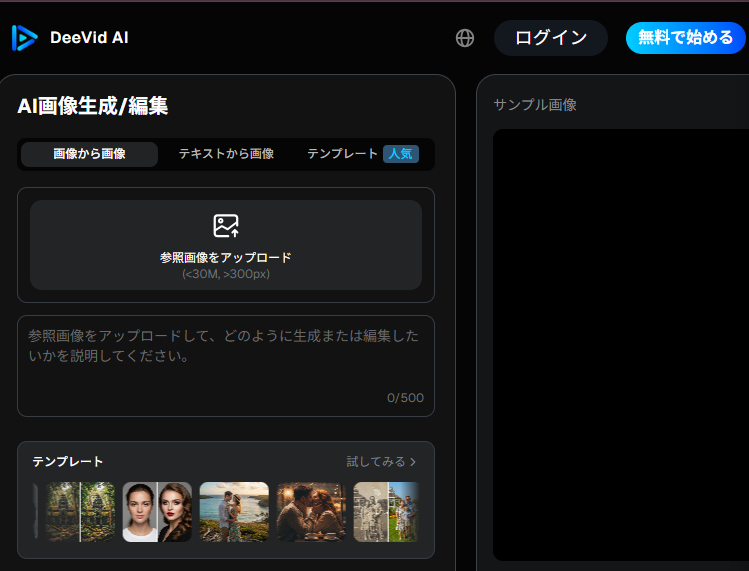
Task: Click the DeeVid AI logo icon
Action: click(24, 38)
